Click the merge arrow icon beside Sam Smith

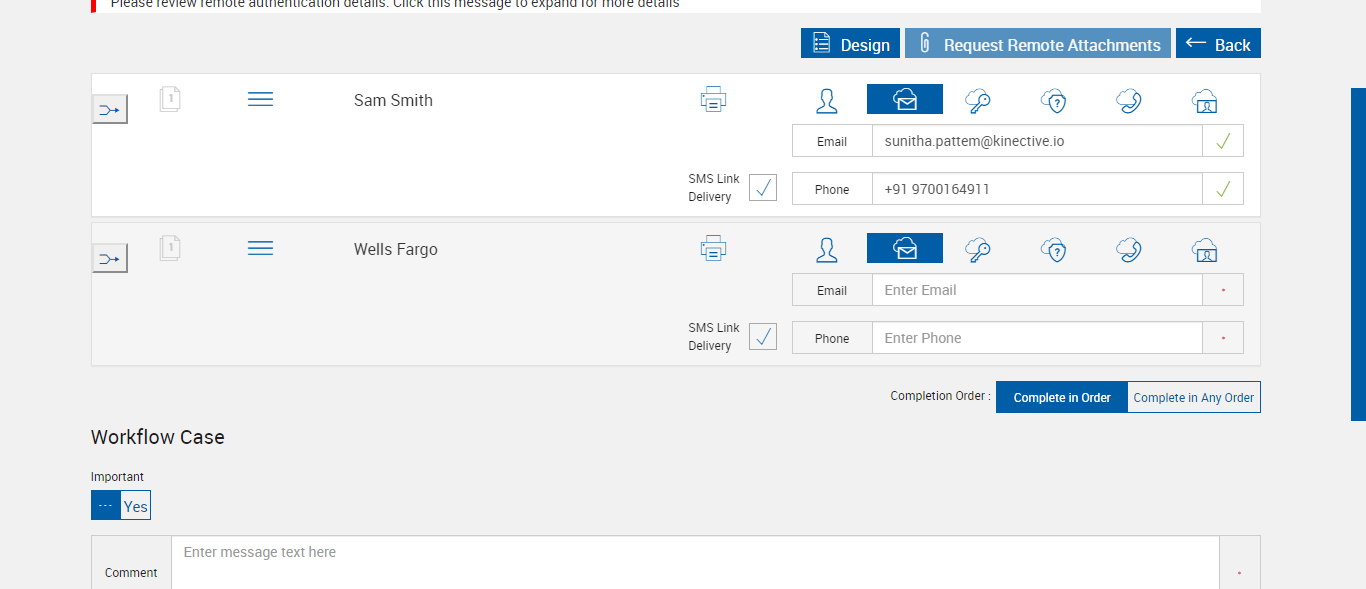(x=110, y=110)
